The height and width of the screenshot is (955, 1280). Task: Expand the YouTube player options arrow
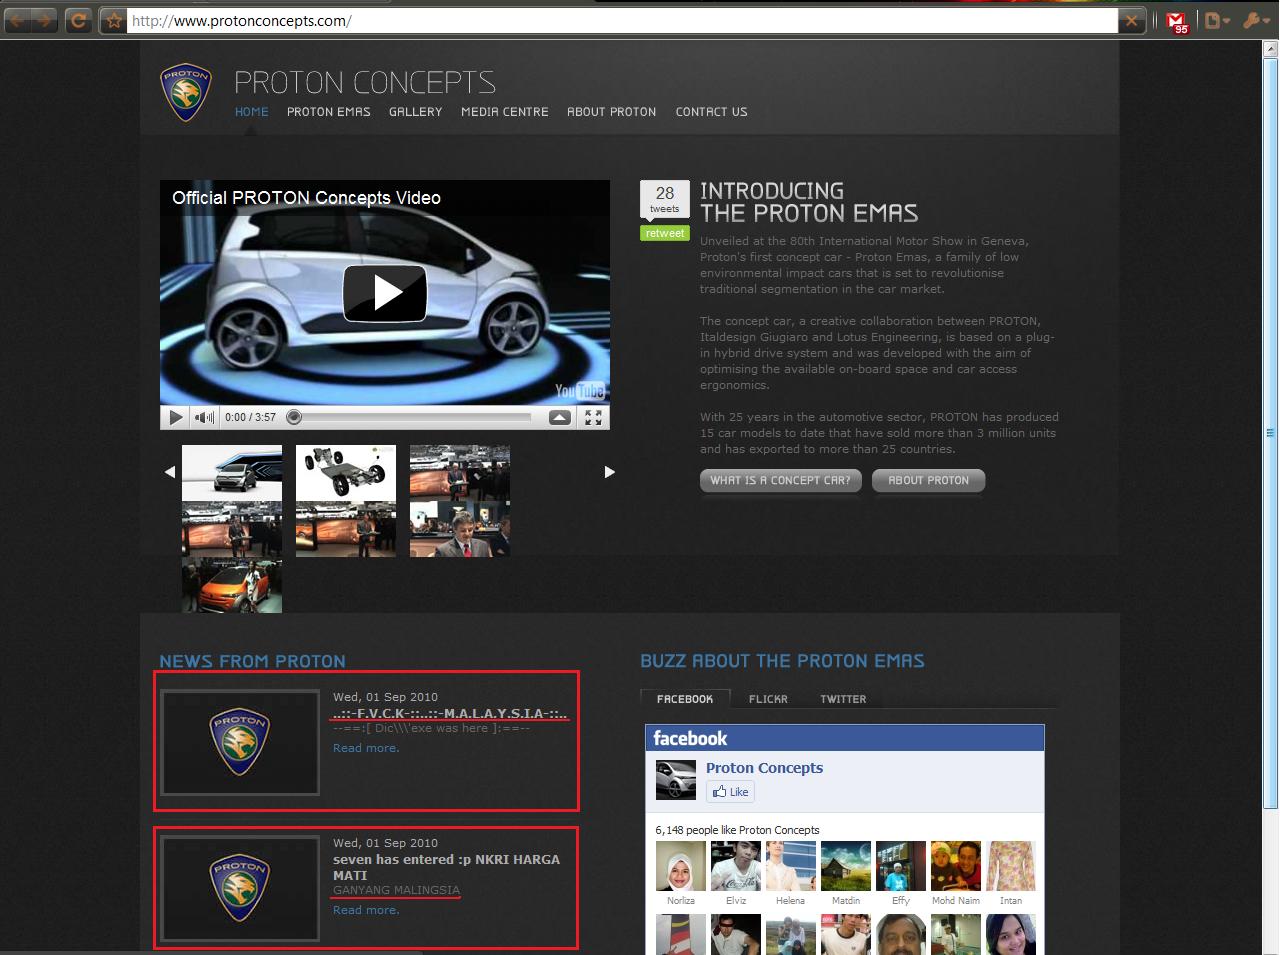click(x=560, y=417)
